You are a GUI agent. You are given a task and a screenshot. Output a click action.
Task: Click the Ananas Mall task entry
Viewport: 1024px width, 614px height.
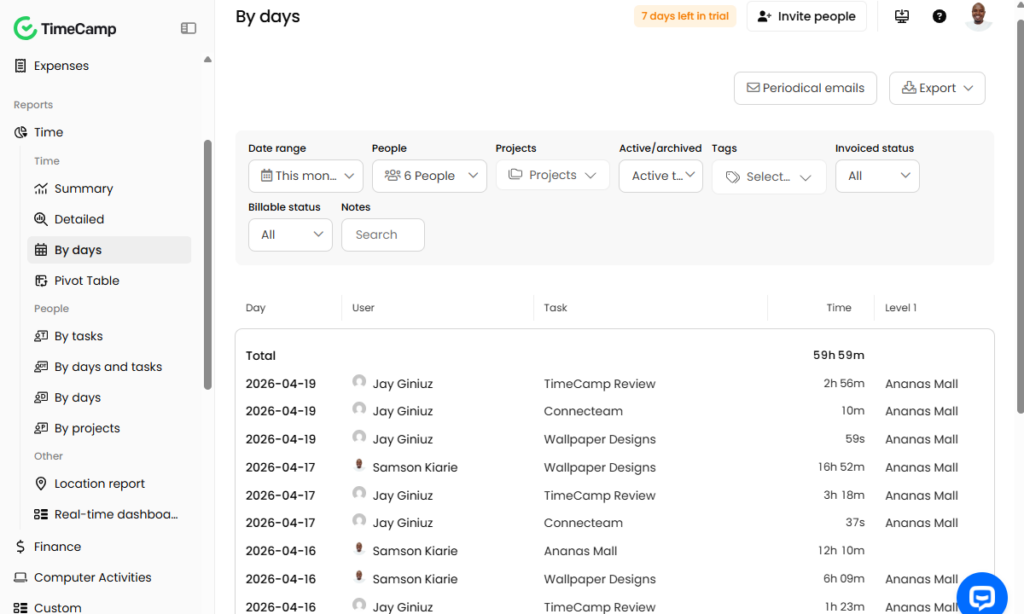click(x=580, y=551)
